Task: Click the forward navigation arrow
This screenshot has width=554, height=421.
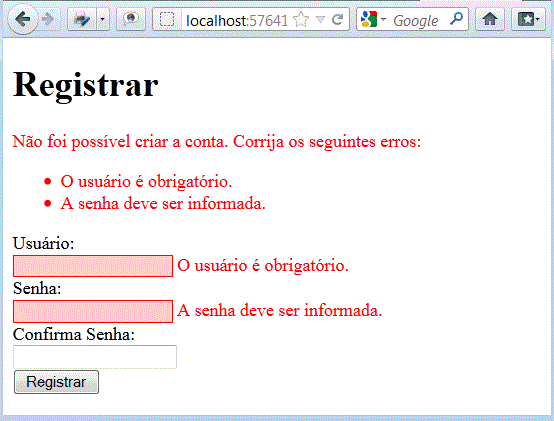Action: click(x=48, y=19)
